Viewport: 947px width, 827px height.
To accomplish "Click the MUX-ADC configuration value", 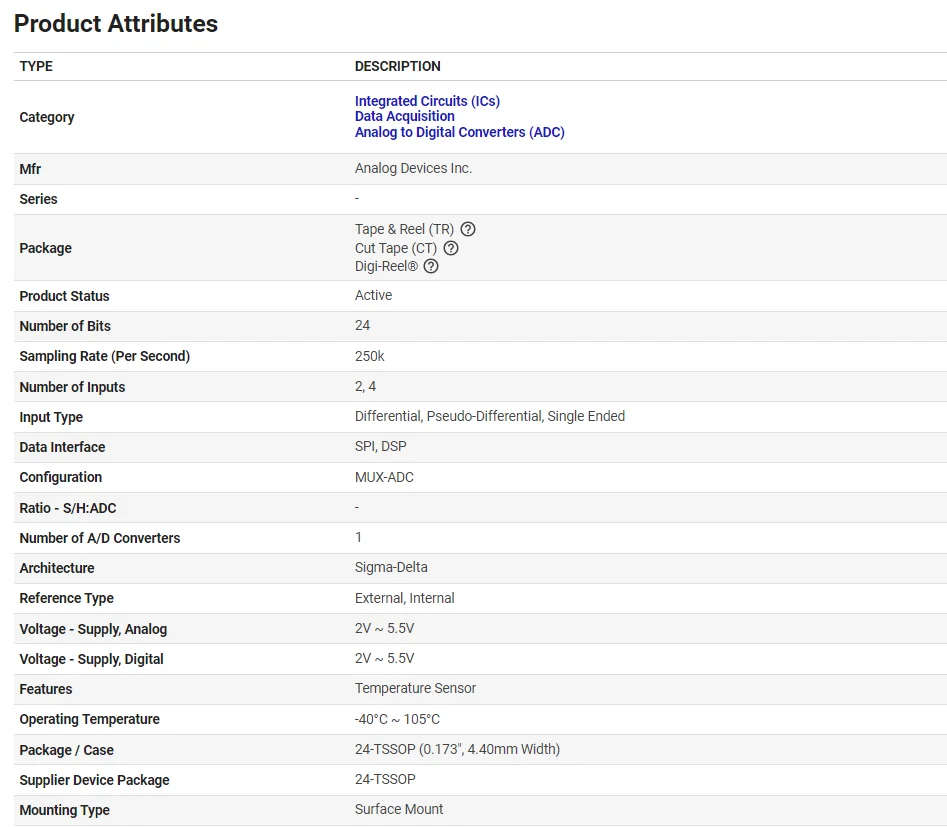I will pyautogui.click(x=384, y=477).
